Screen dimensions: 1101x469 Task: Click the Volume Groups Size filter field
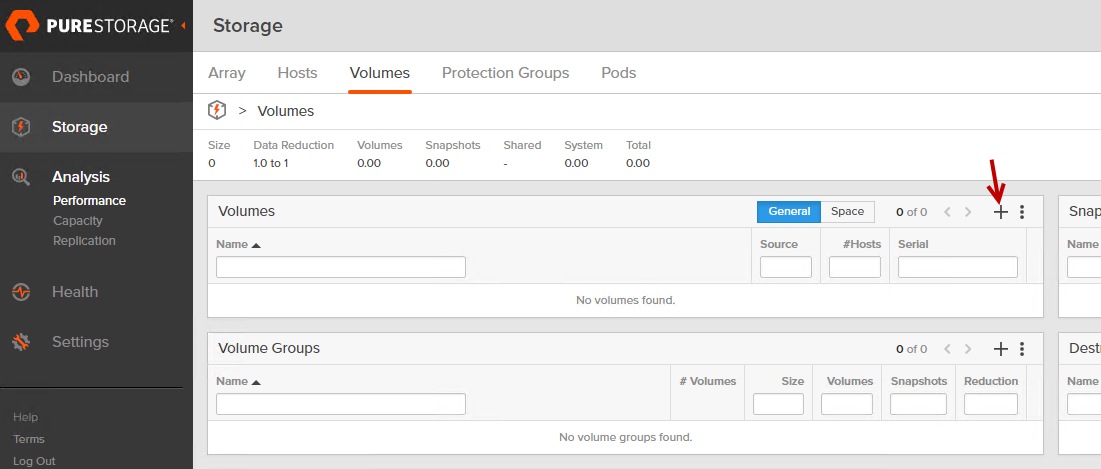pyautogui.click(x=779, y=404)
